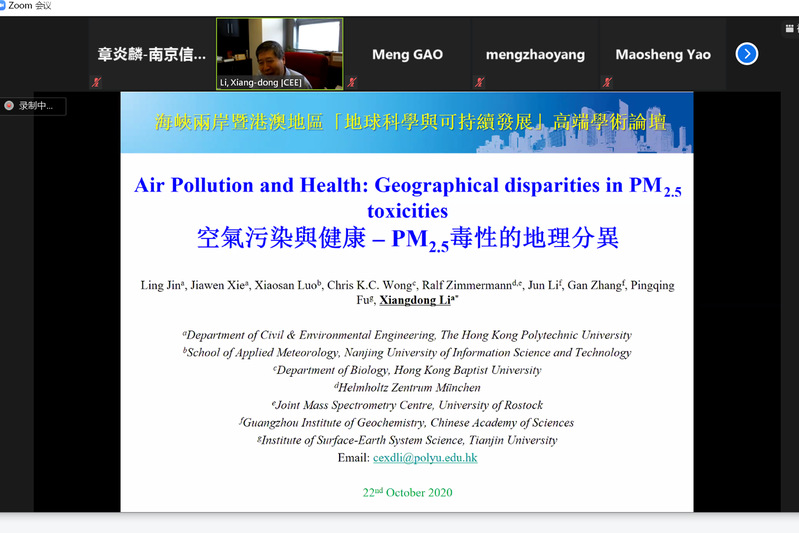This screenshot has width=799, height=533.
Task: Open the view layout icon at top right
Action: (791, 29)
